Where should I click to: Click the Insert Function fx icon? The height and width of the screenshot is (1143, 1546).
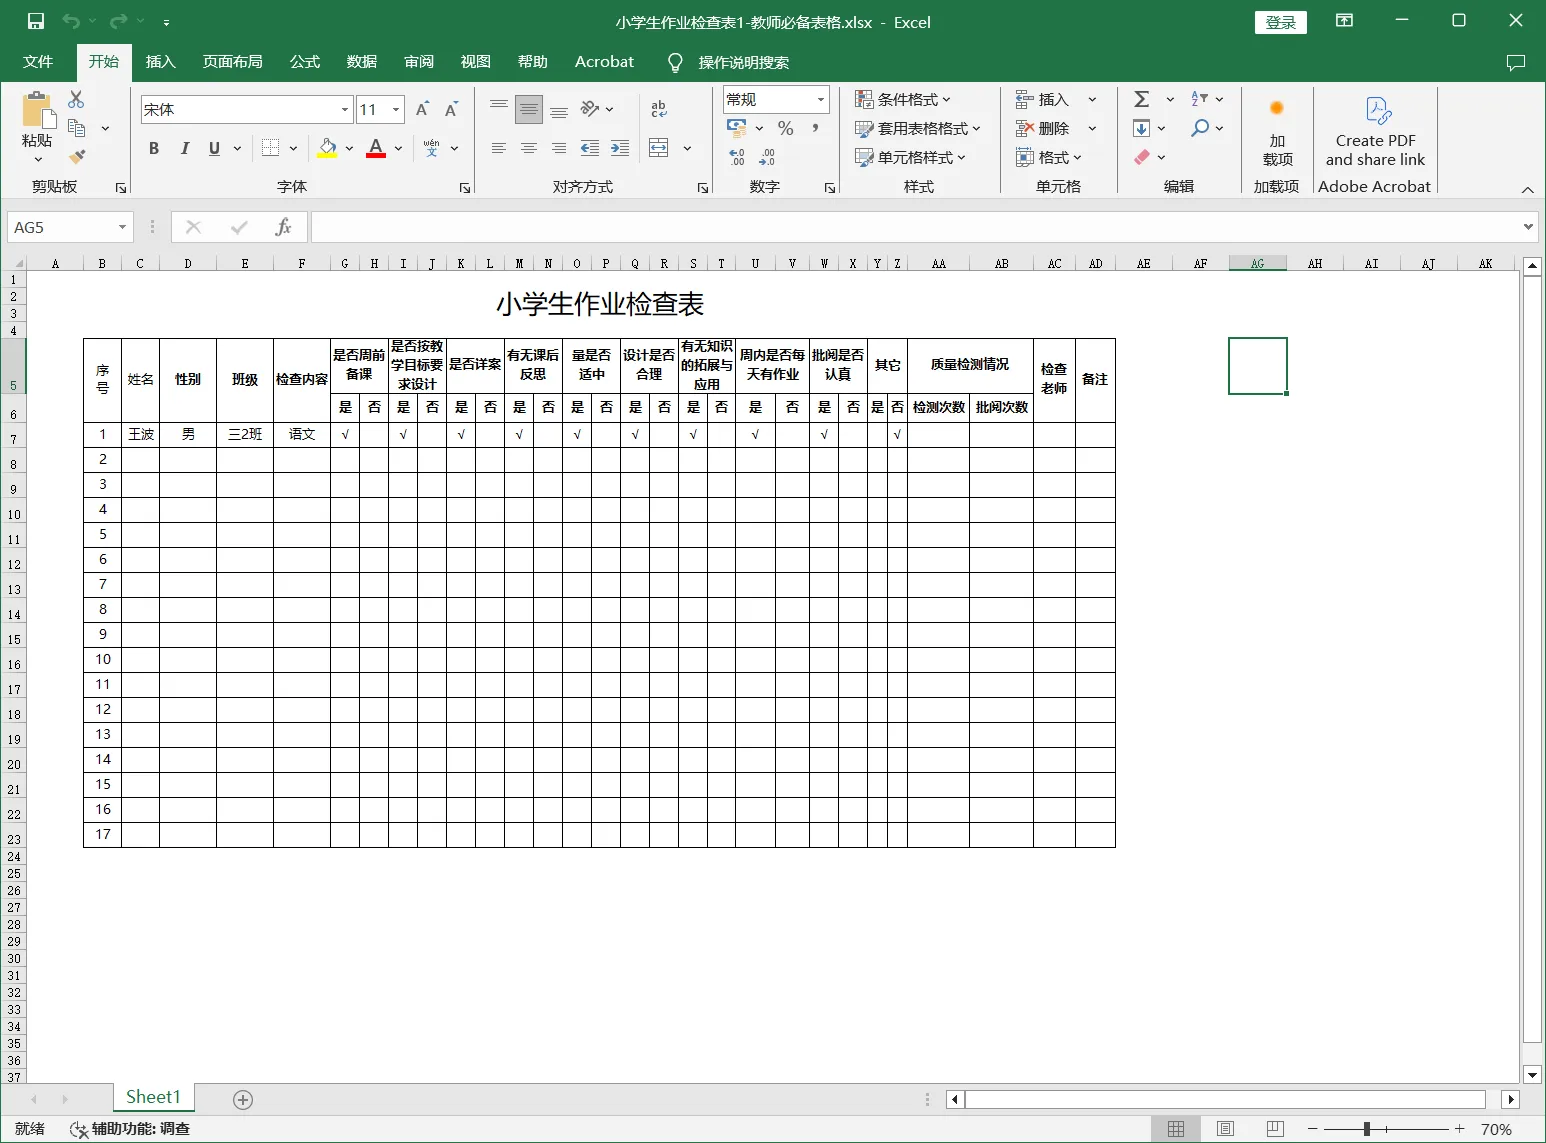(283, 227)
